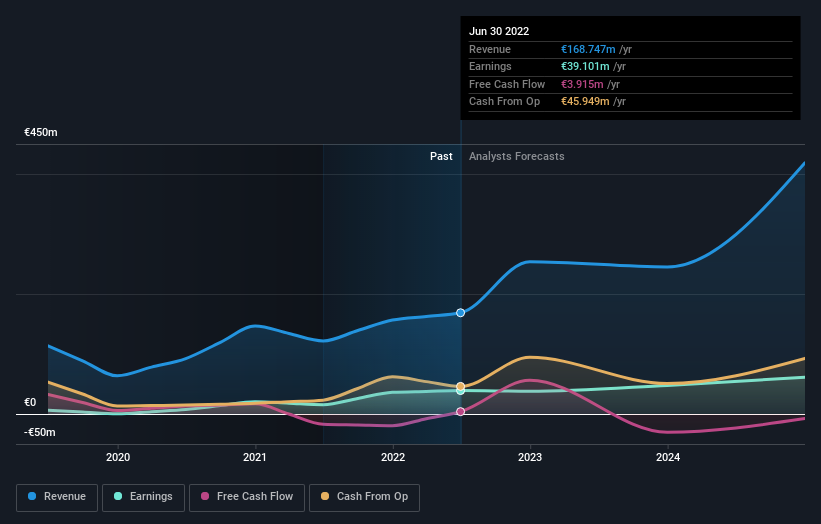
Task: Click the orange Cash From Op data point marker
Action: 460,386
